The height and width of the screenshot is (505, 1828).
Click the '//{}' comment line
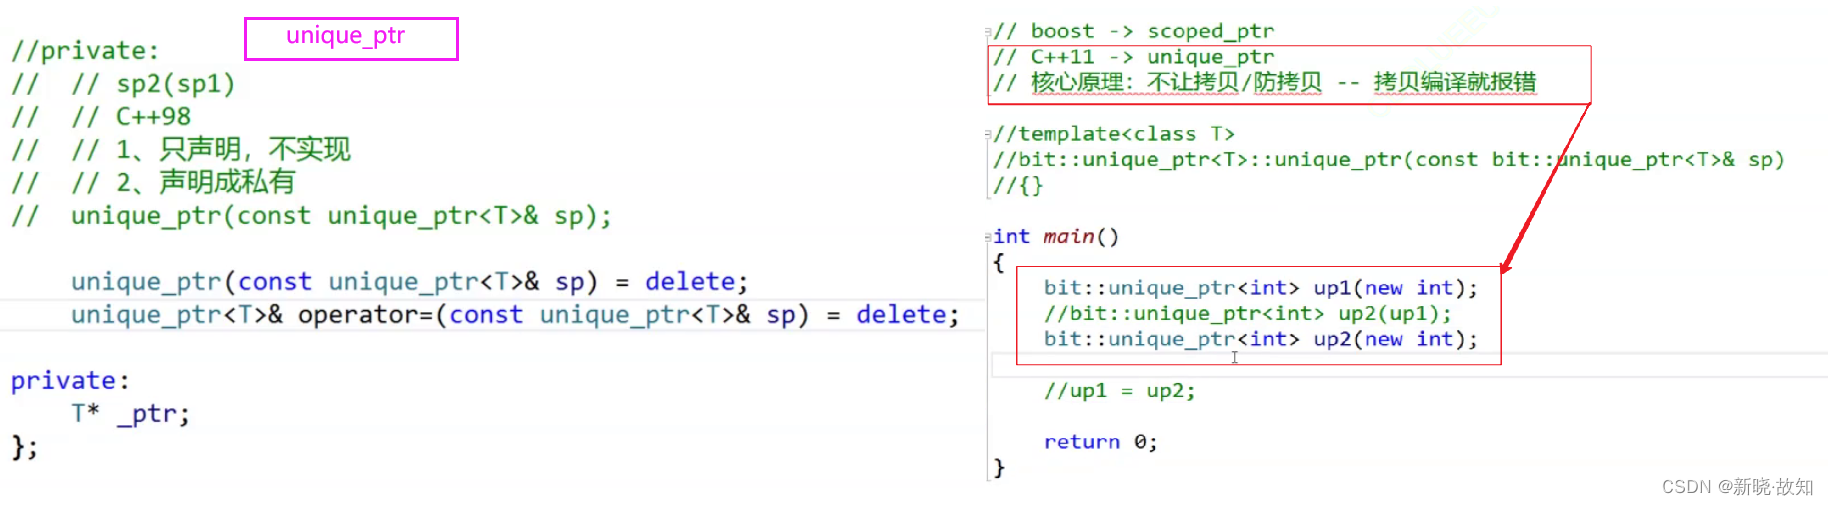pos(1018,185)
